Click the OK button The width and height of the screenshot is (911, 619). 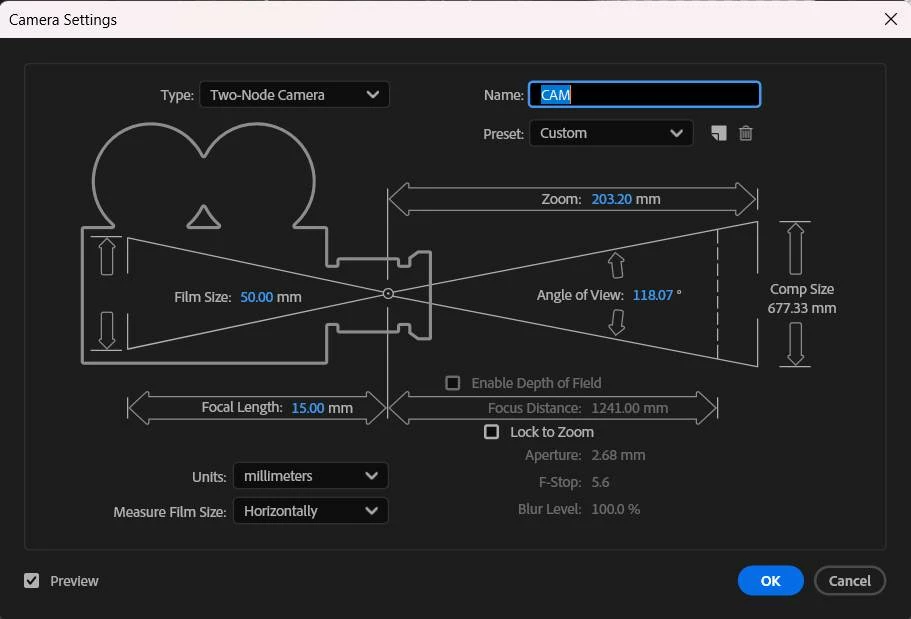pos(770,581)
